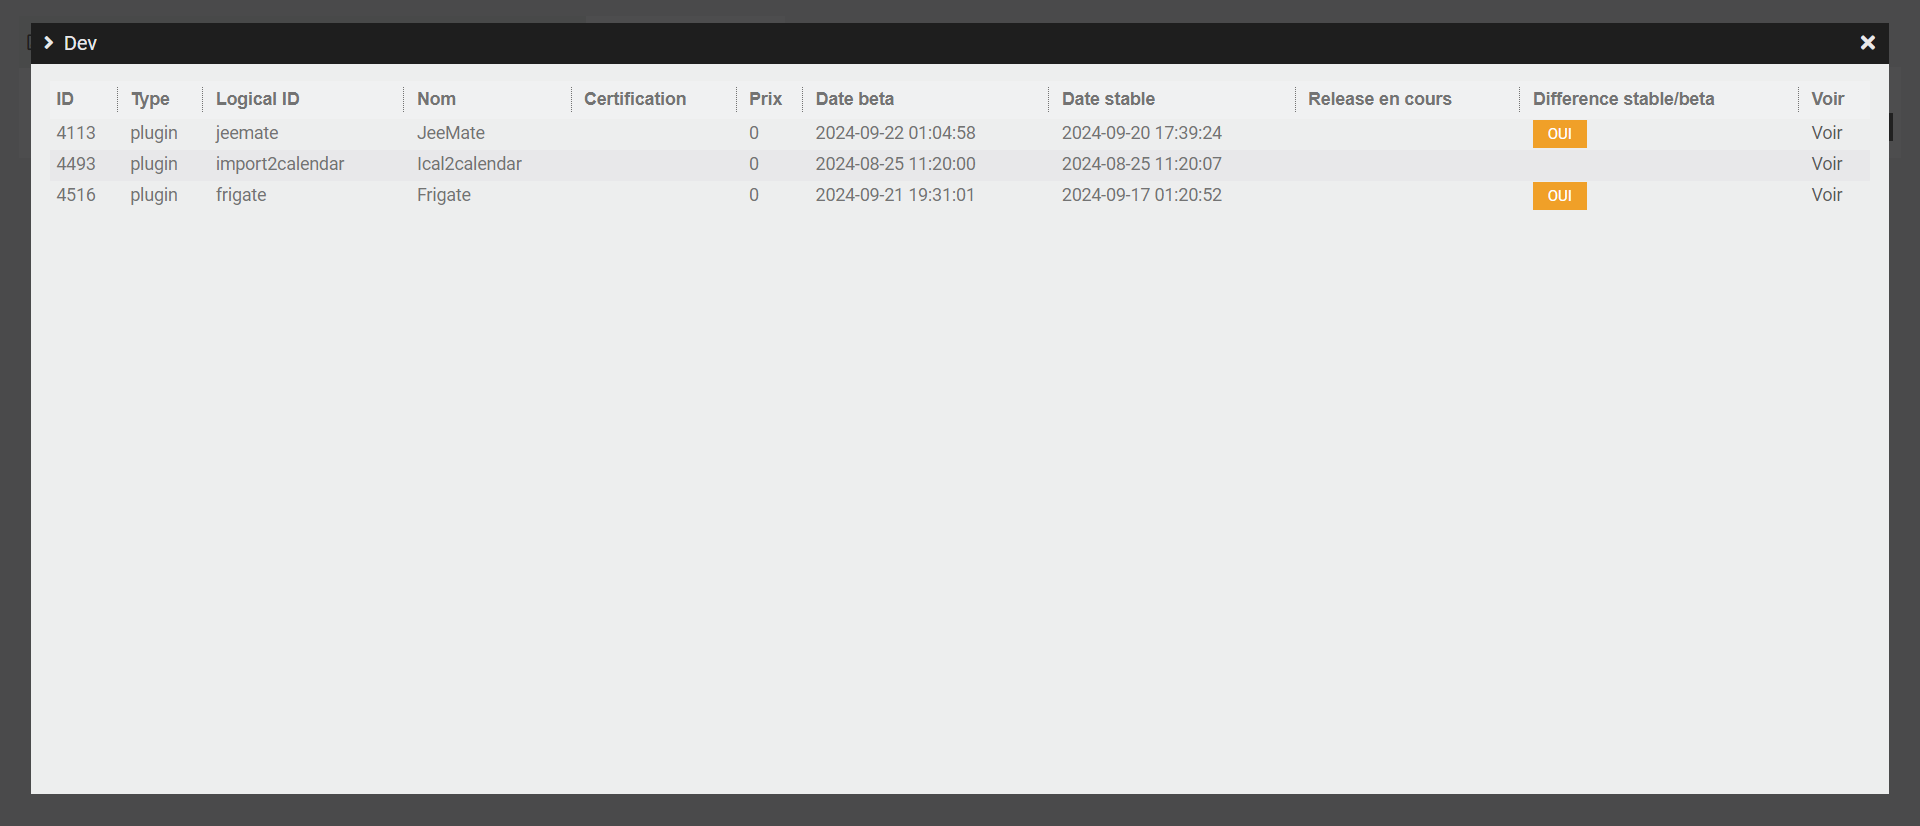
Task: Sort by Difference stable/beta header
Action: [x=1623, y=99]
